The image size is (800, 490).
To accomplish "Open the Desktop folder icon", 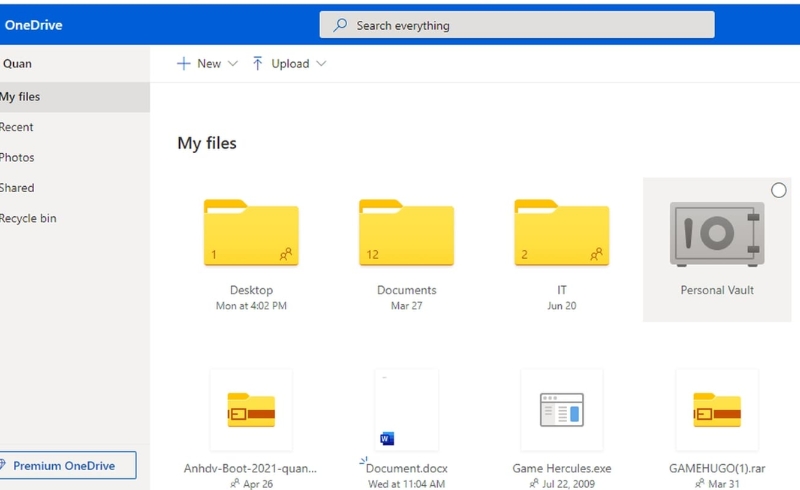I will [251, 232].
